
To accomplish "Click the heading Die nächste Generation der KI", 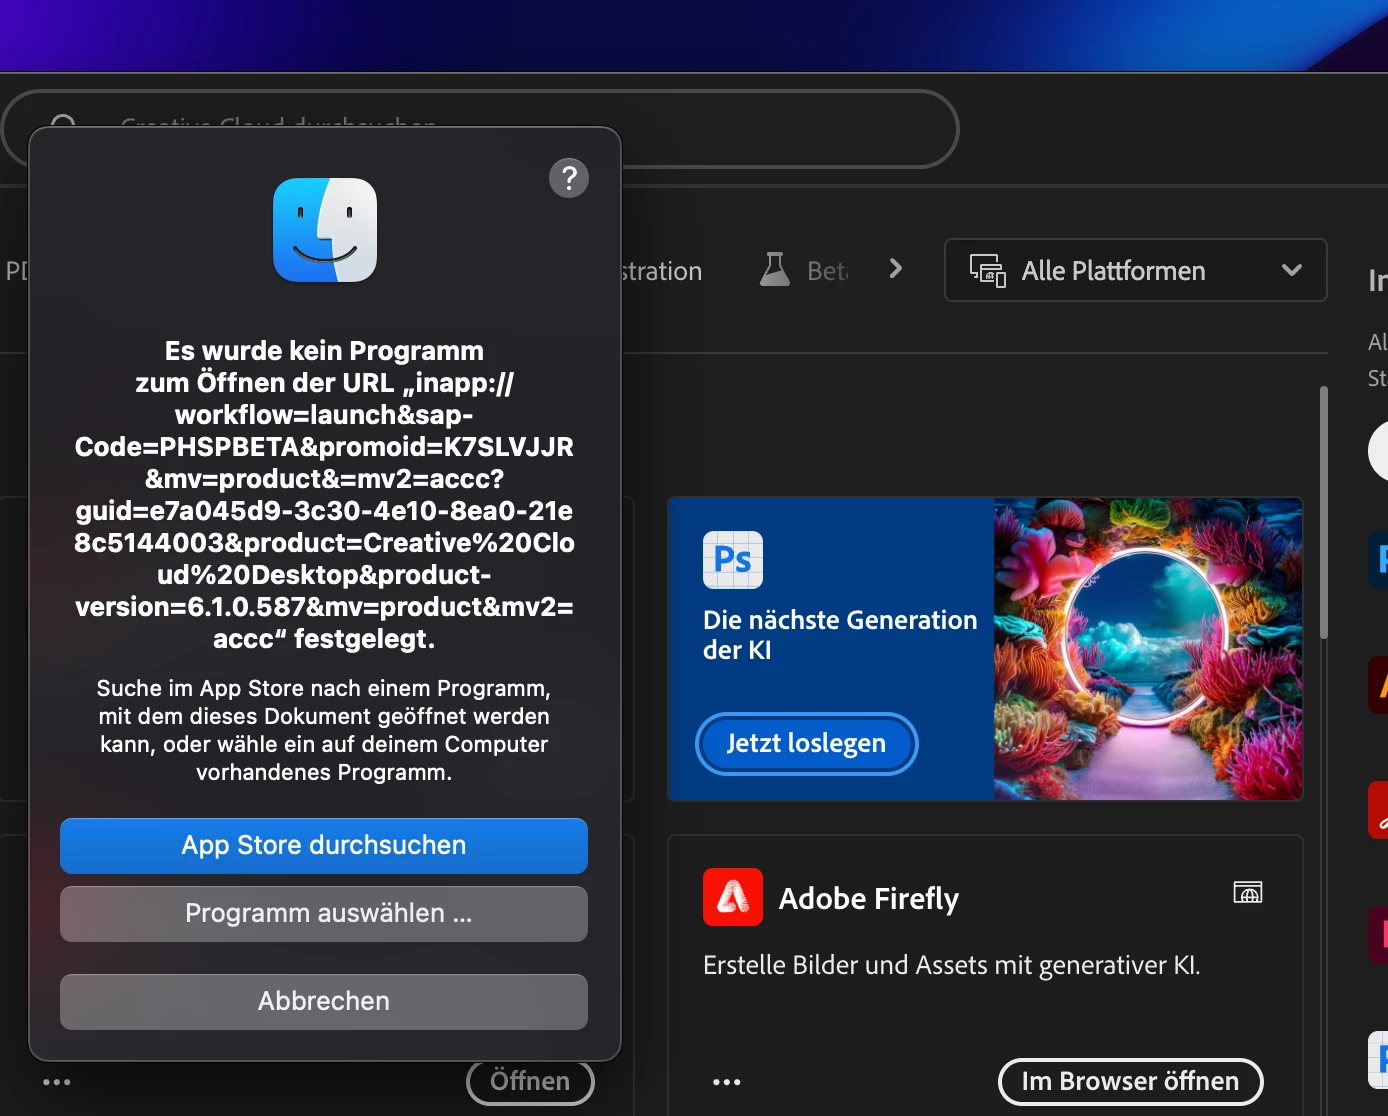I will 840,635.
